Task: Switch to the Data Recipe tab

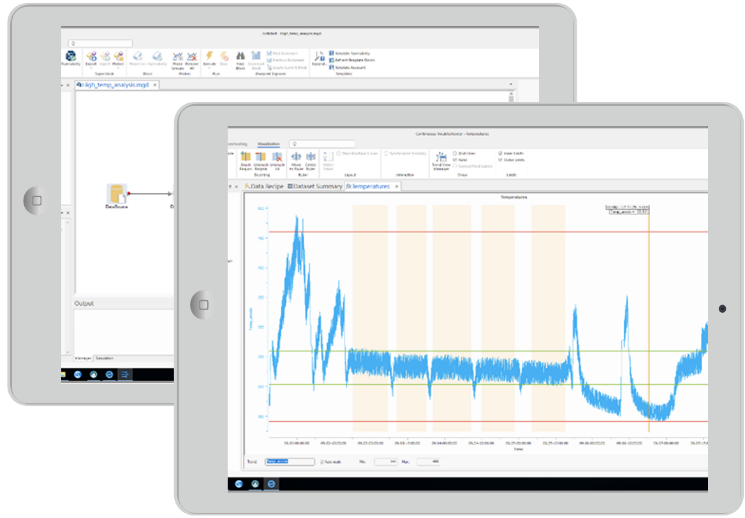Action: [x=262, y=186]
